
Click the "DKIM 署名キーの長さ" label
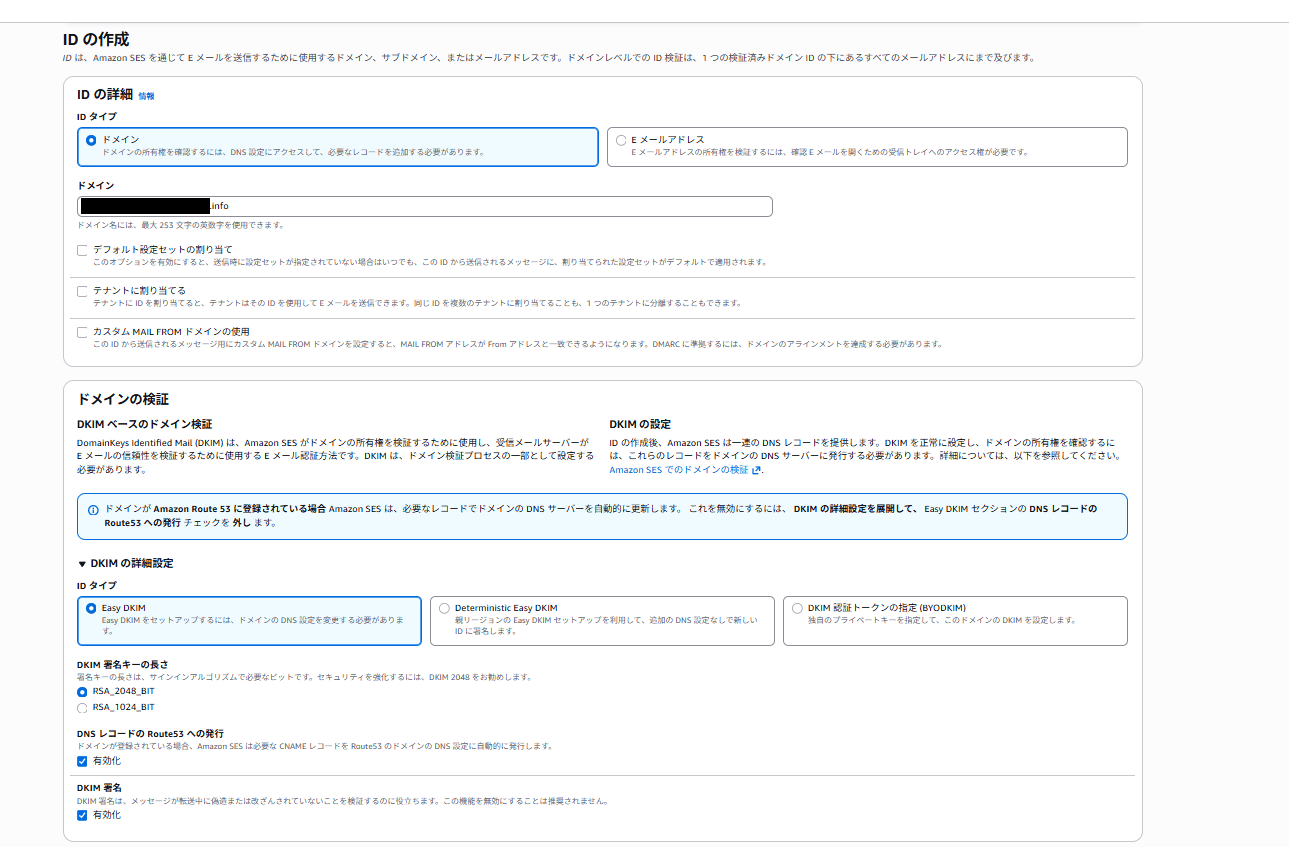pos(123,664)
